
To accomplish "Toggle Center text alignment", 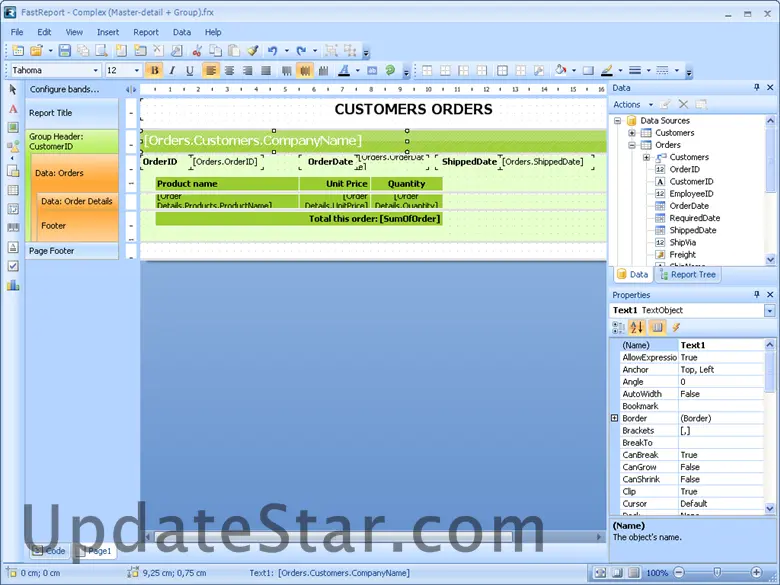I will pyautogui.click(x=229, y=71).
